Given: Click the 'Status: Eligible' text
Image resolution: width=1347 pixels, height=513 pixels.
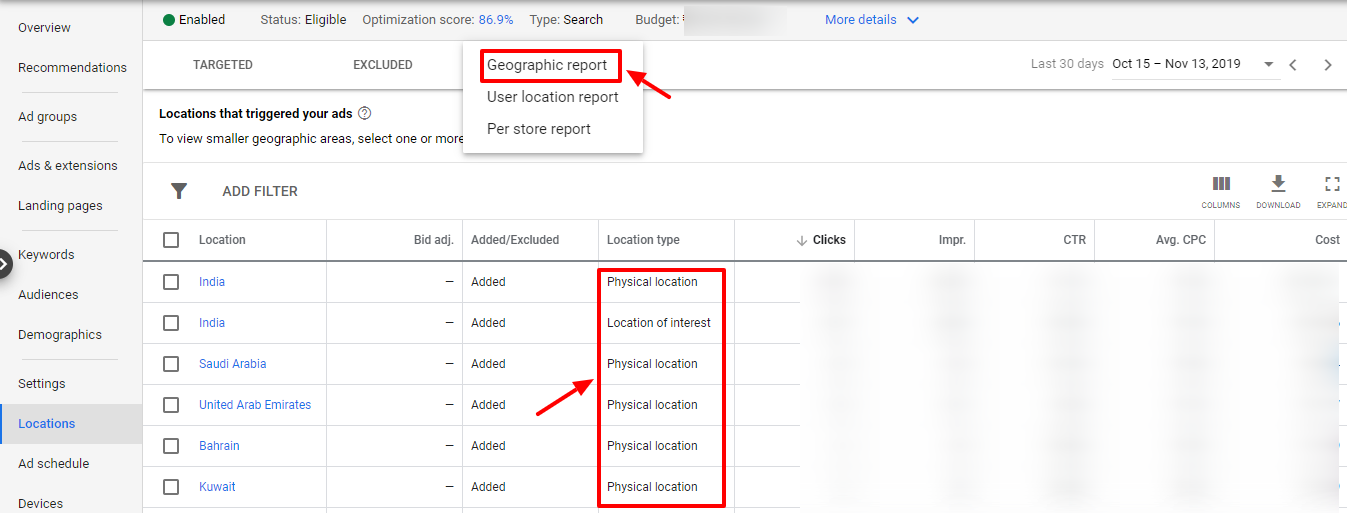Looking at the screenshot, I should [303, 20].
